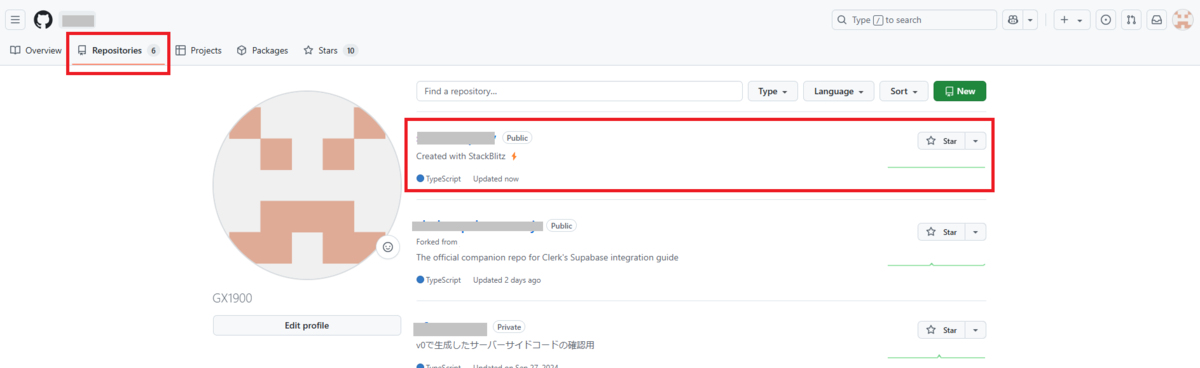This screenshot has height=368, width=1200.
Task: Open the Copilot icon in header
Action: point(1012,20)
